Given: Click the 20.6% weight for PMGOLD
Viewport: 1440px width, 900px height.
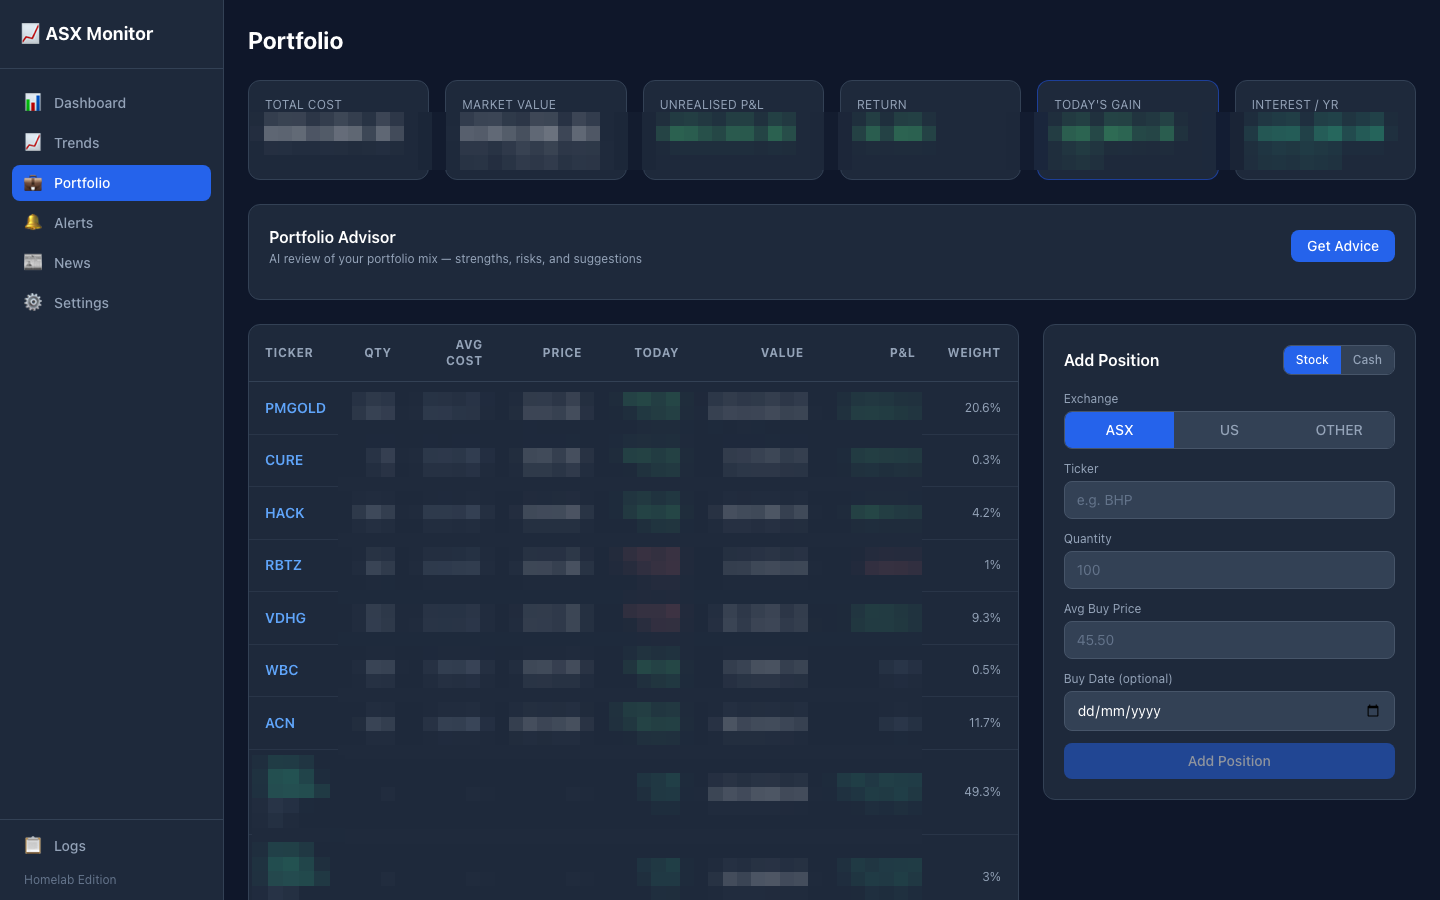Looking at the screenshot, I should (x=983, y=408).
